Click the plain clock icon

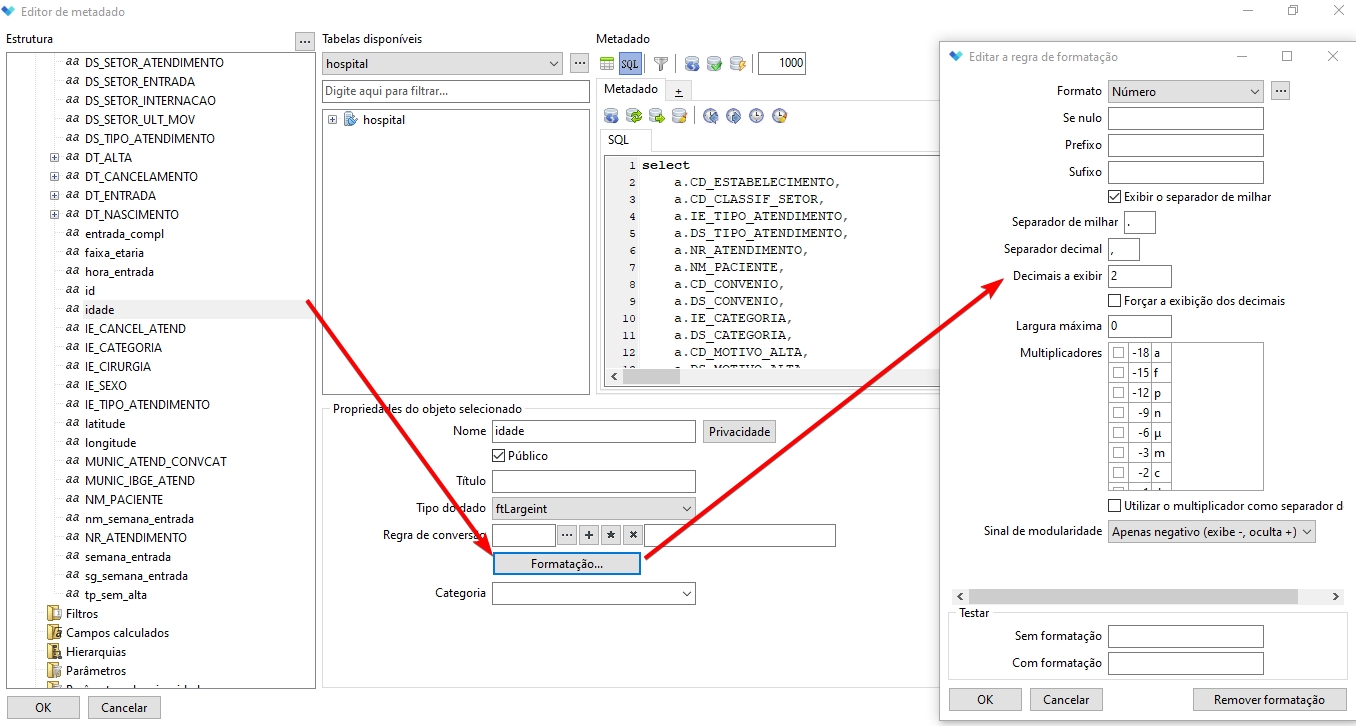point(757,116)
